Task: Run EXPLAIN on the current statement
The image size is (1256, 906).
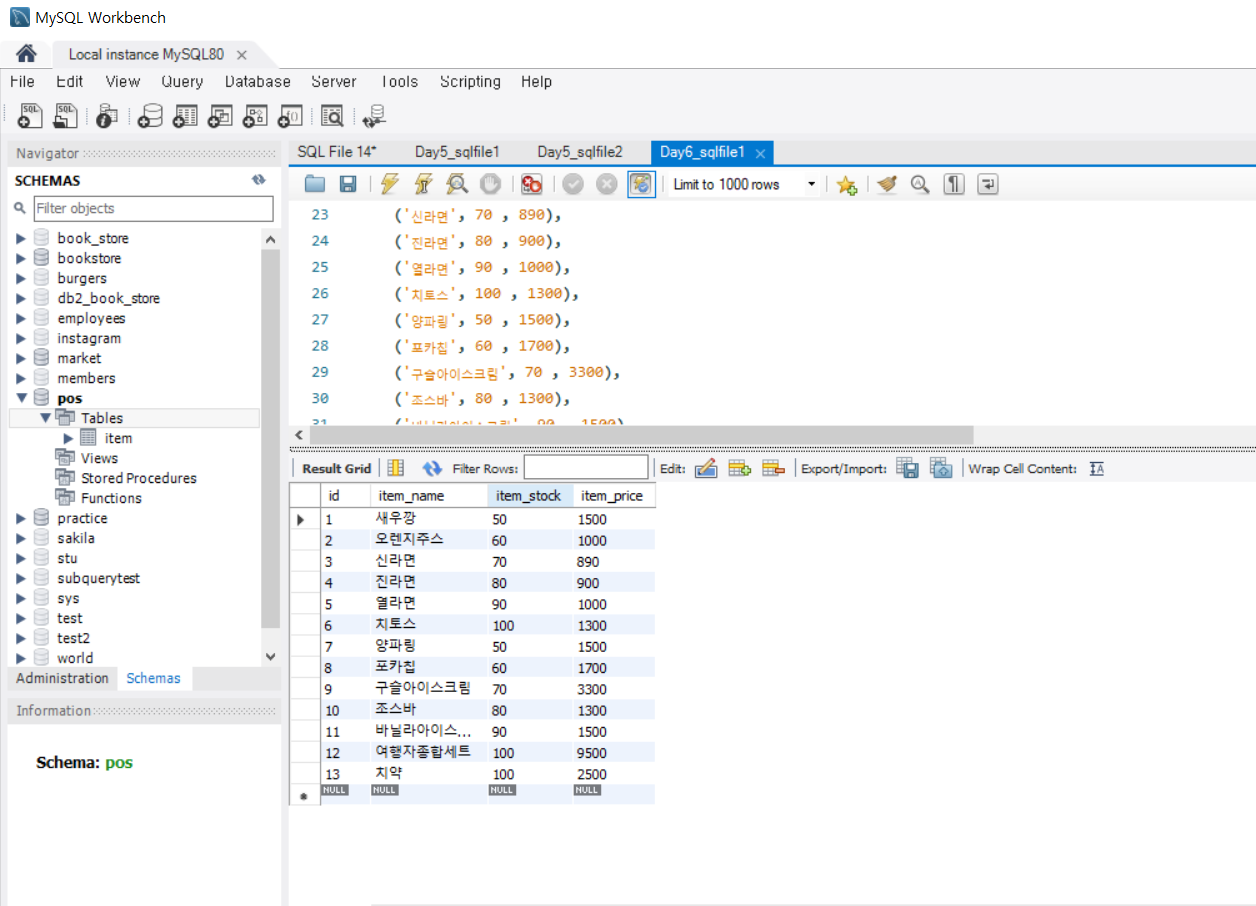Action: pyautogui.click(x=456, y=184)
